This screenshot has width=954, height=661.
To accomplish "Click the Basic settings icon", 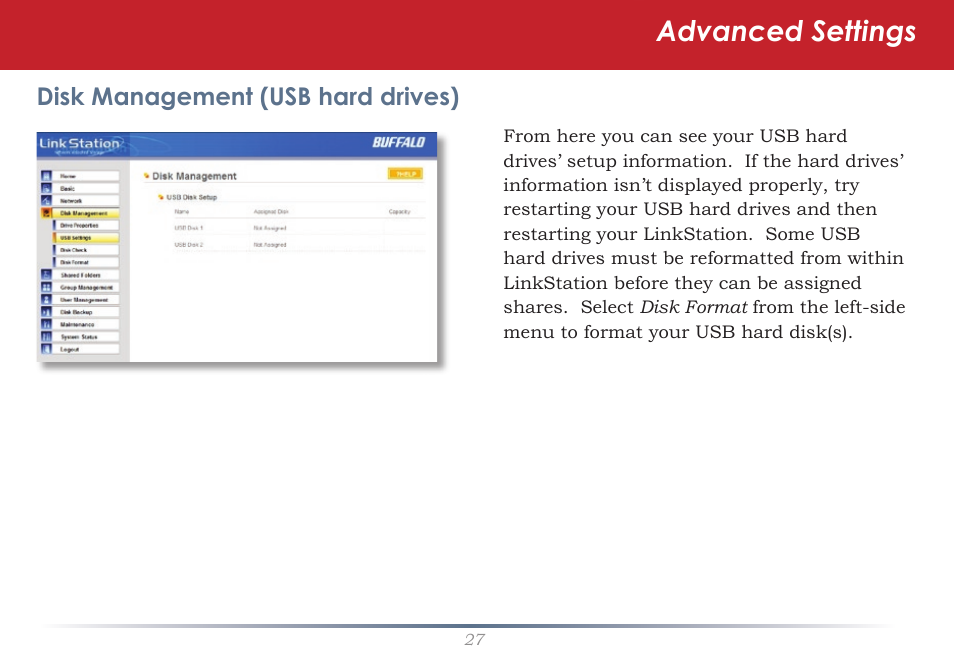I will point(46,188).
